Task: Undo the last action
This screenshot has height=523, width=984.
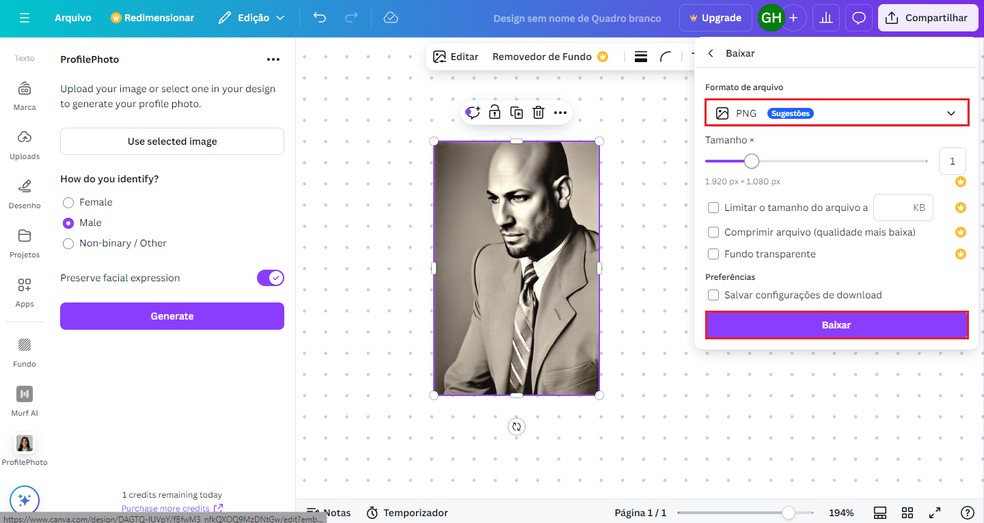Action: coord(319,18)
